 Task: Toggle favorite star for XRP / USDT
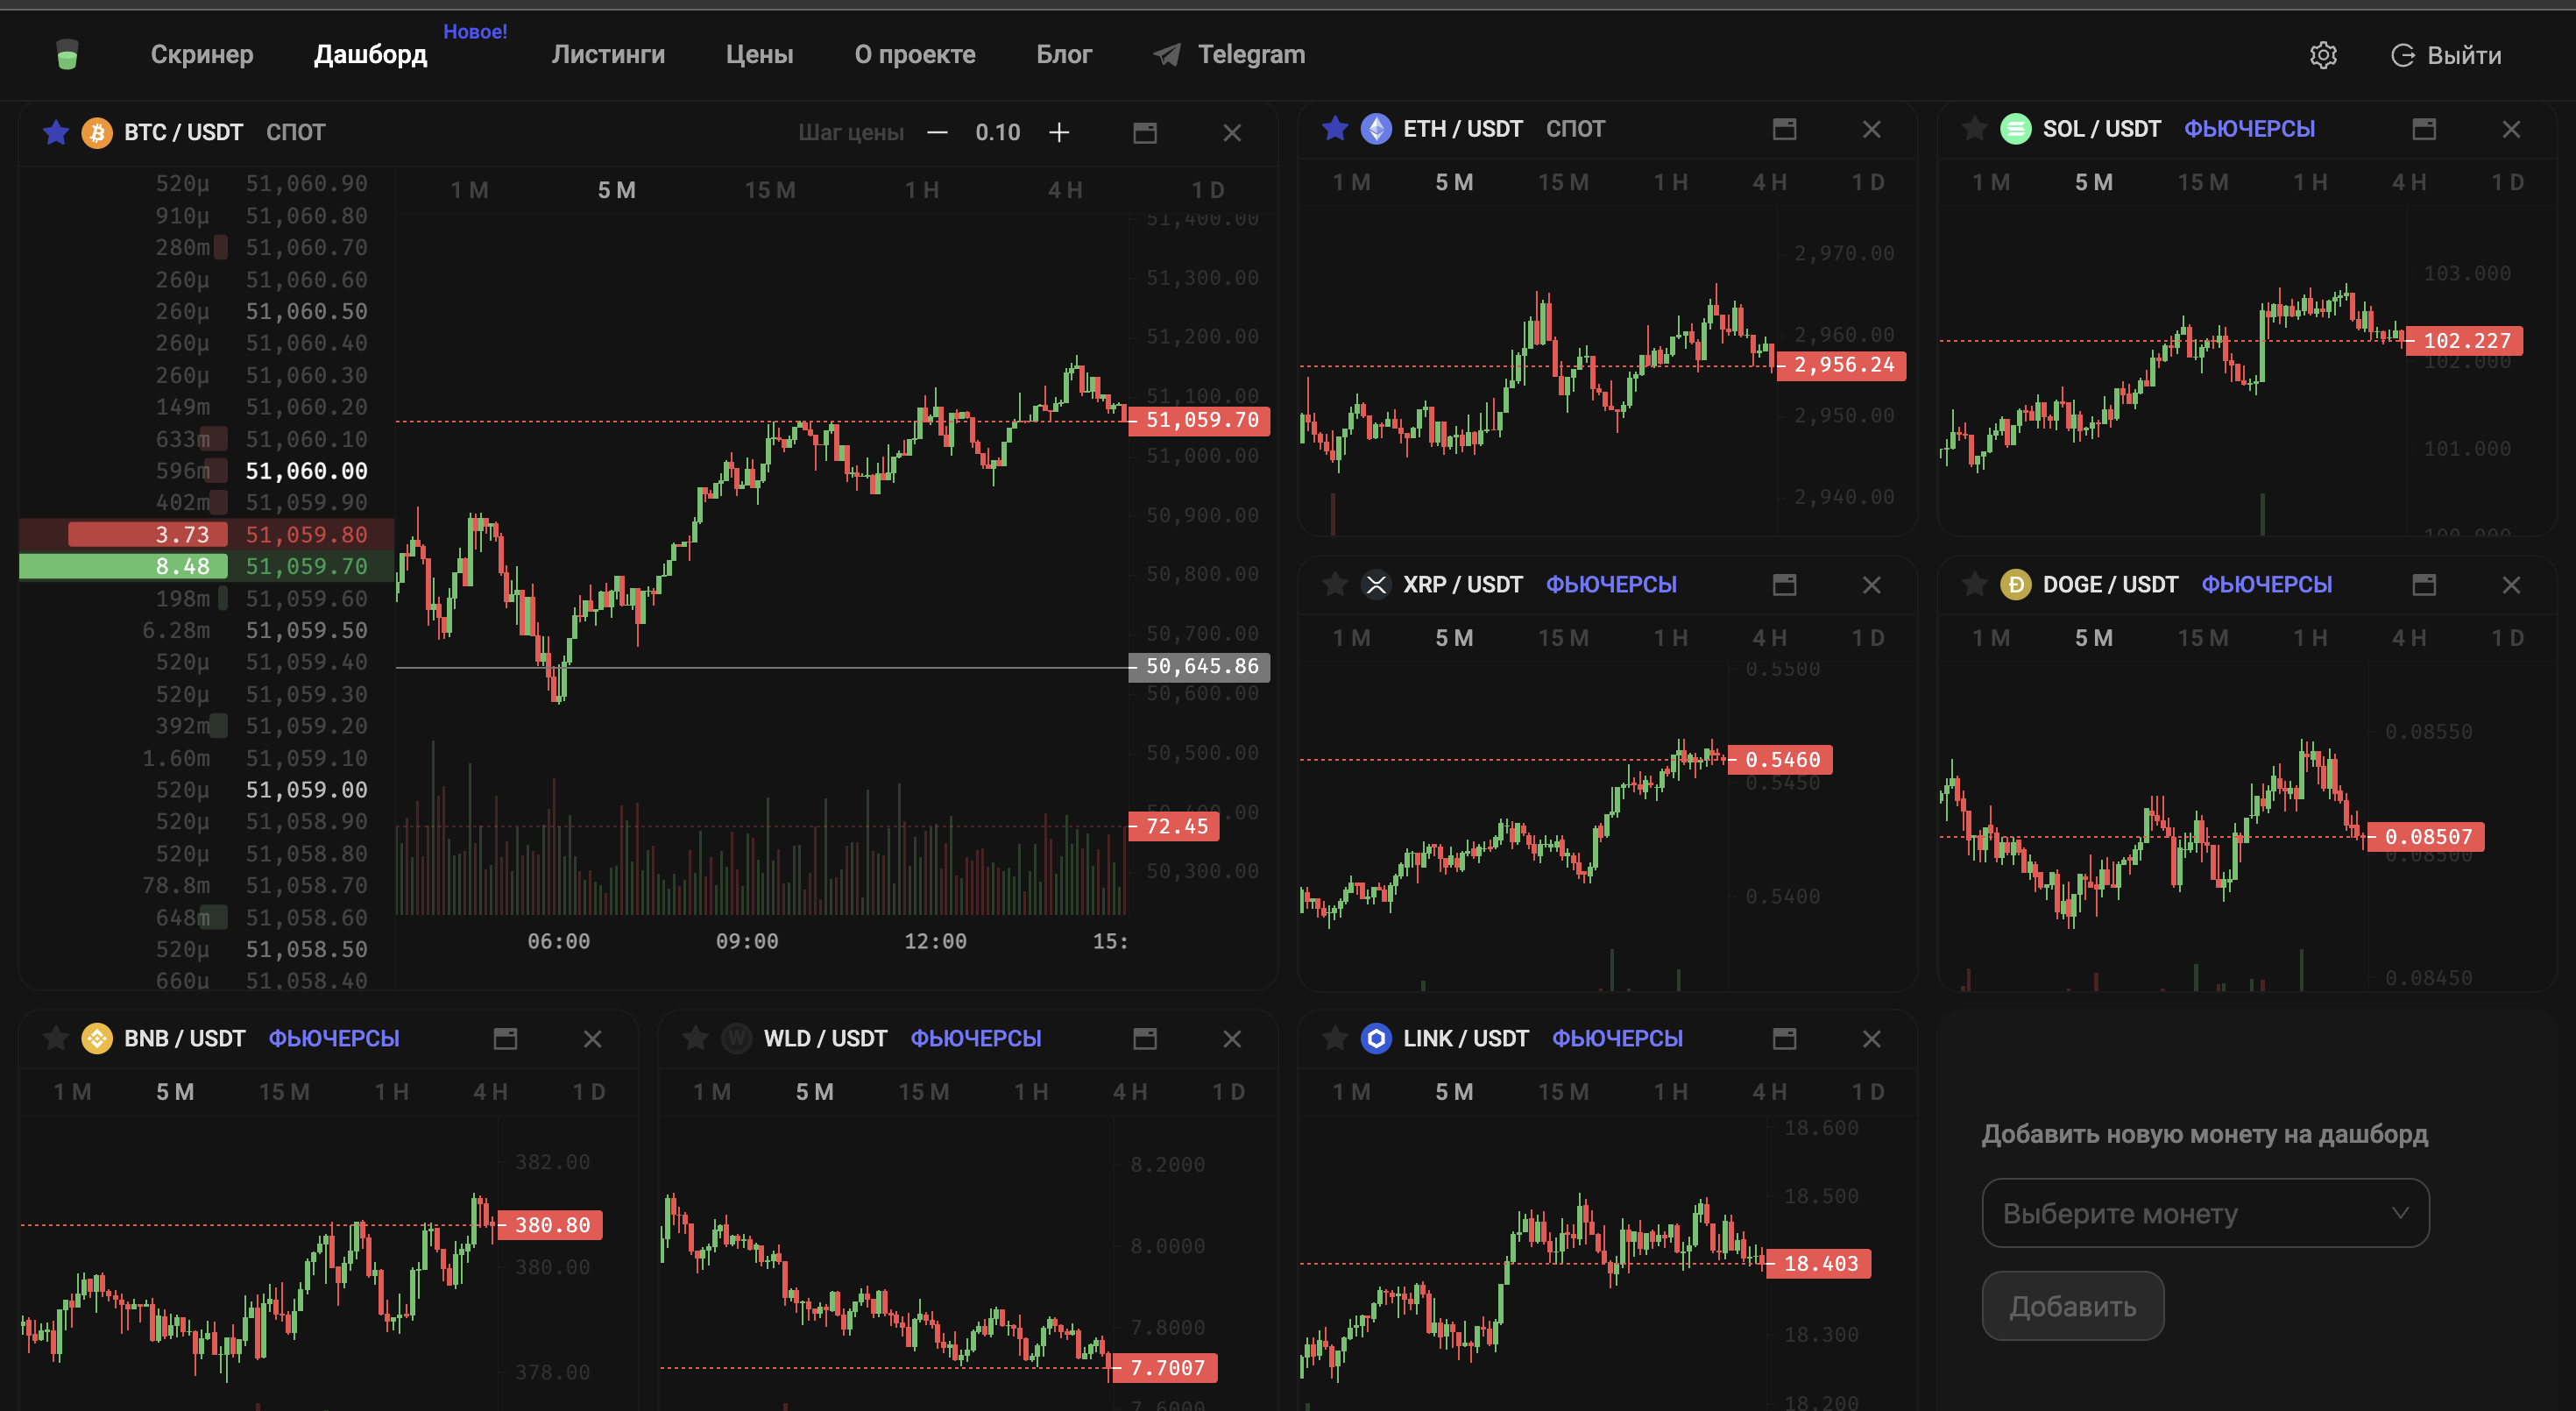(1334, 584)
